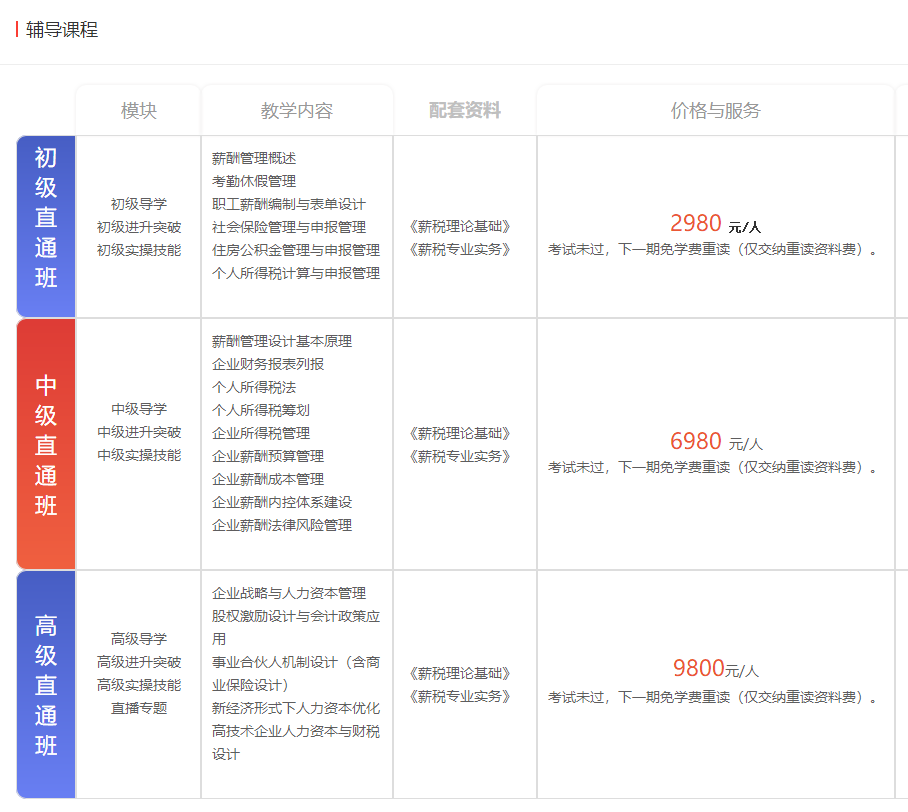Click the 高级导学 module text
The width and height of the screenshot is (908, 812).
click(138, 639)
